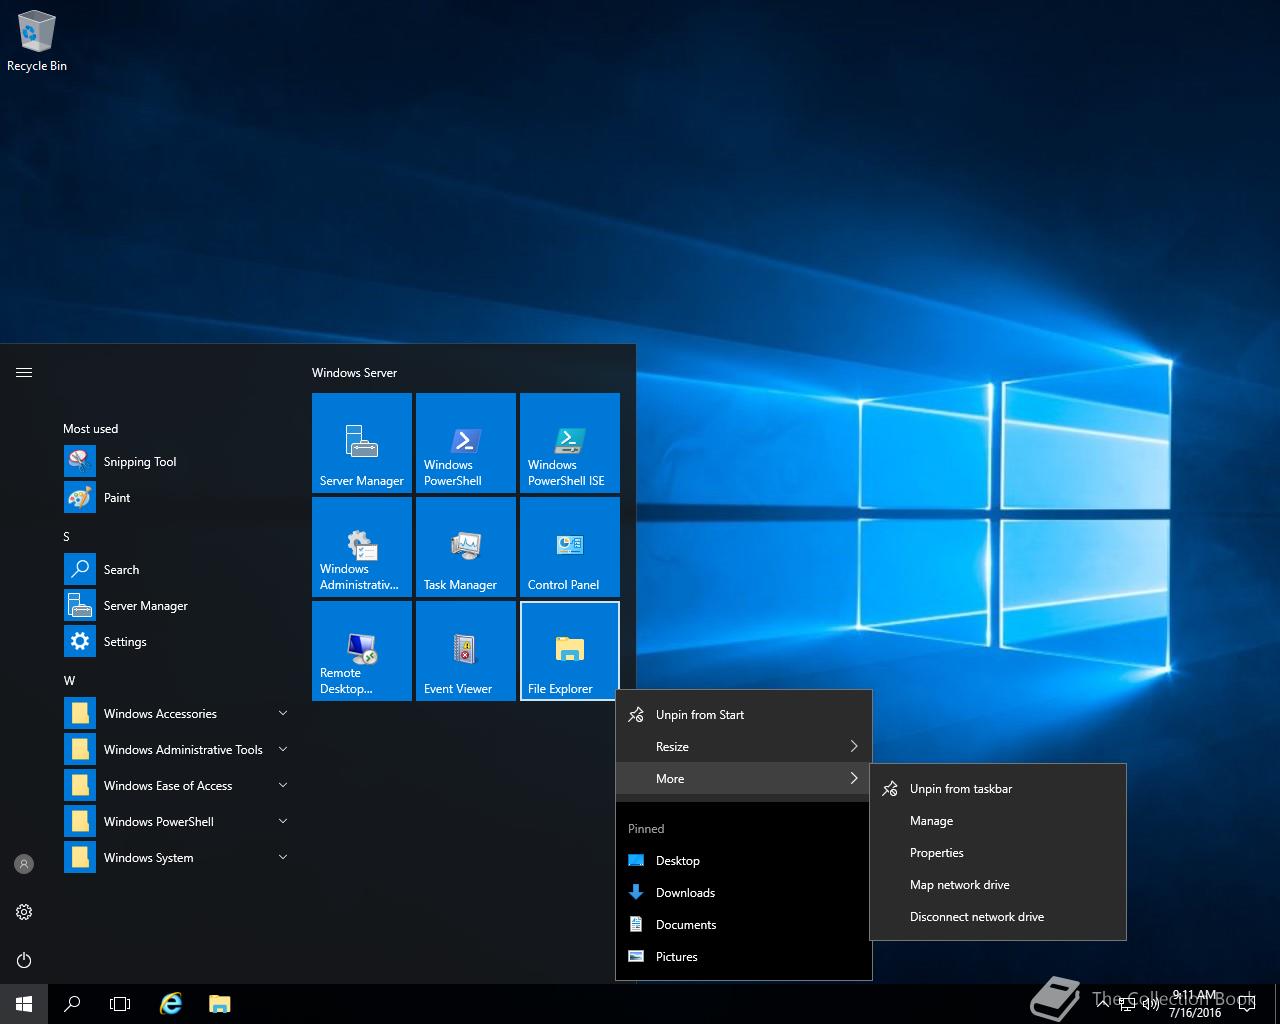1280x1024 pixels.
Task: Launch the Windows PowerShell tile
Action: pos(466,443)
